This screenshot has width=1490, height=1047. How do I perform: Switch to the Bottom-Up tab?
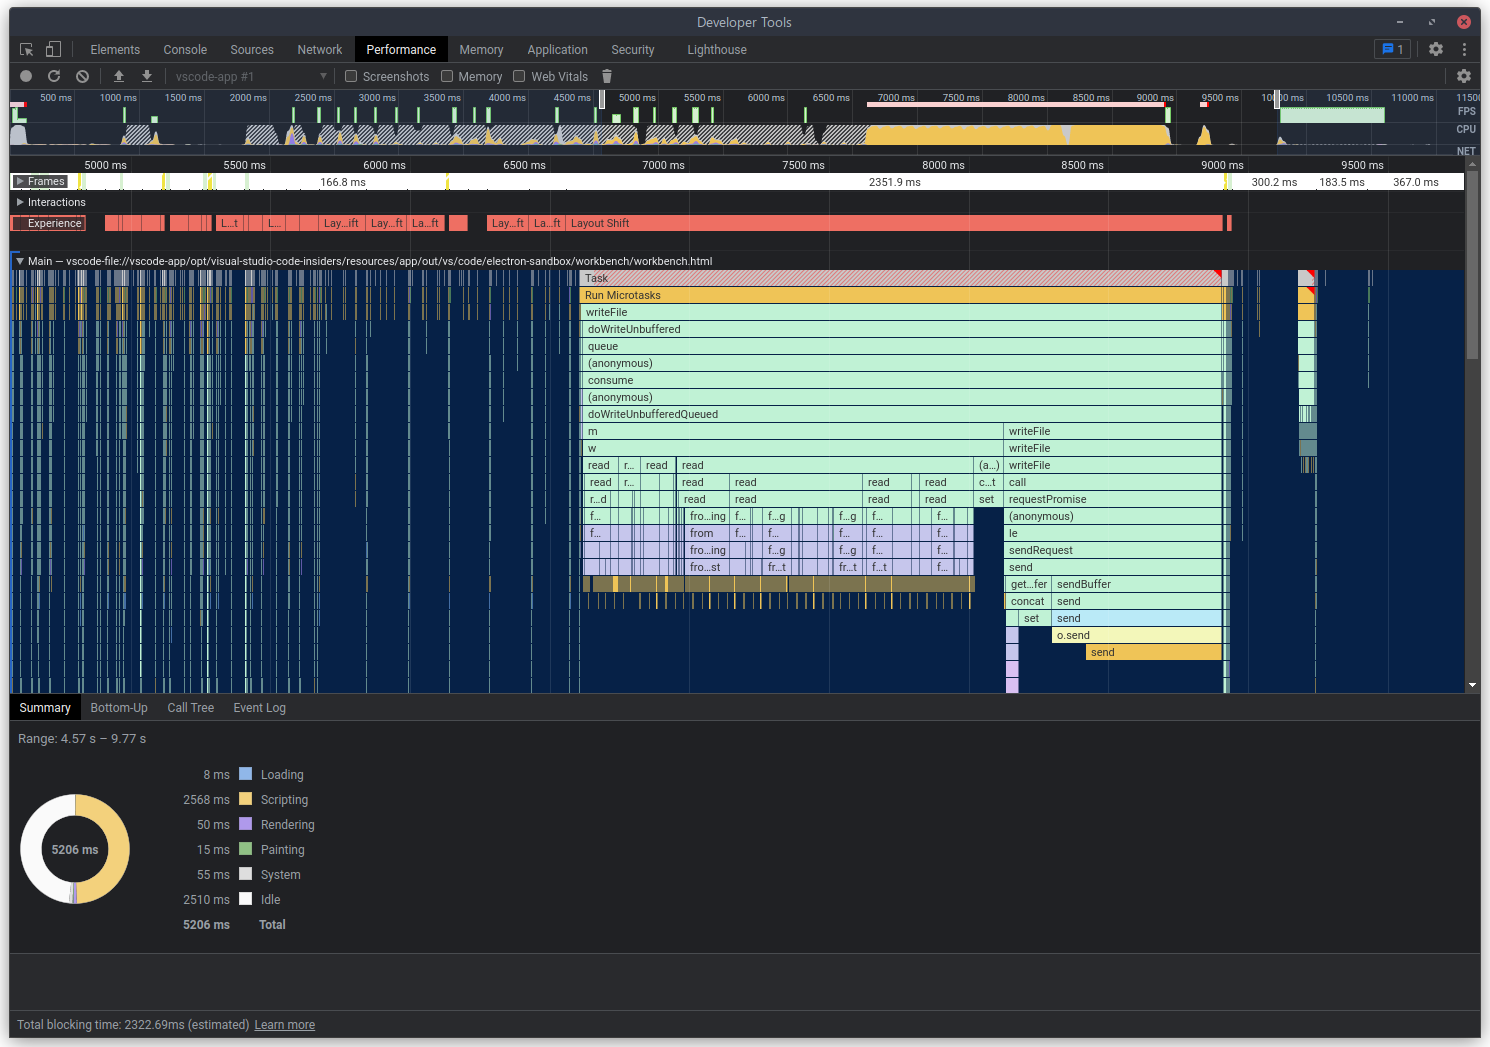(x=119, y=707)
